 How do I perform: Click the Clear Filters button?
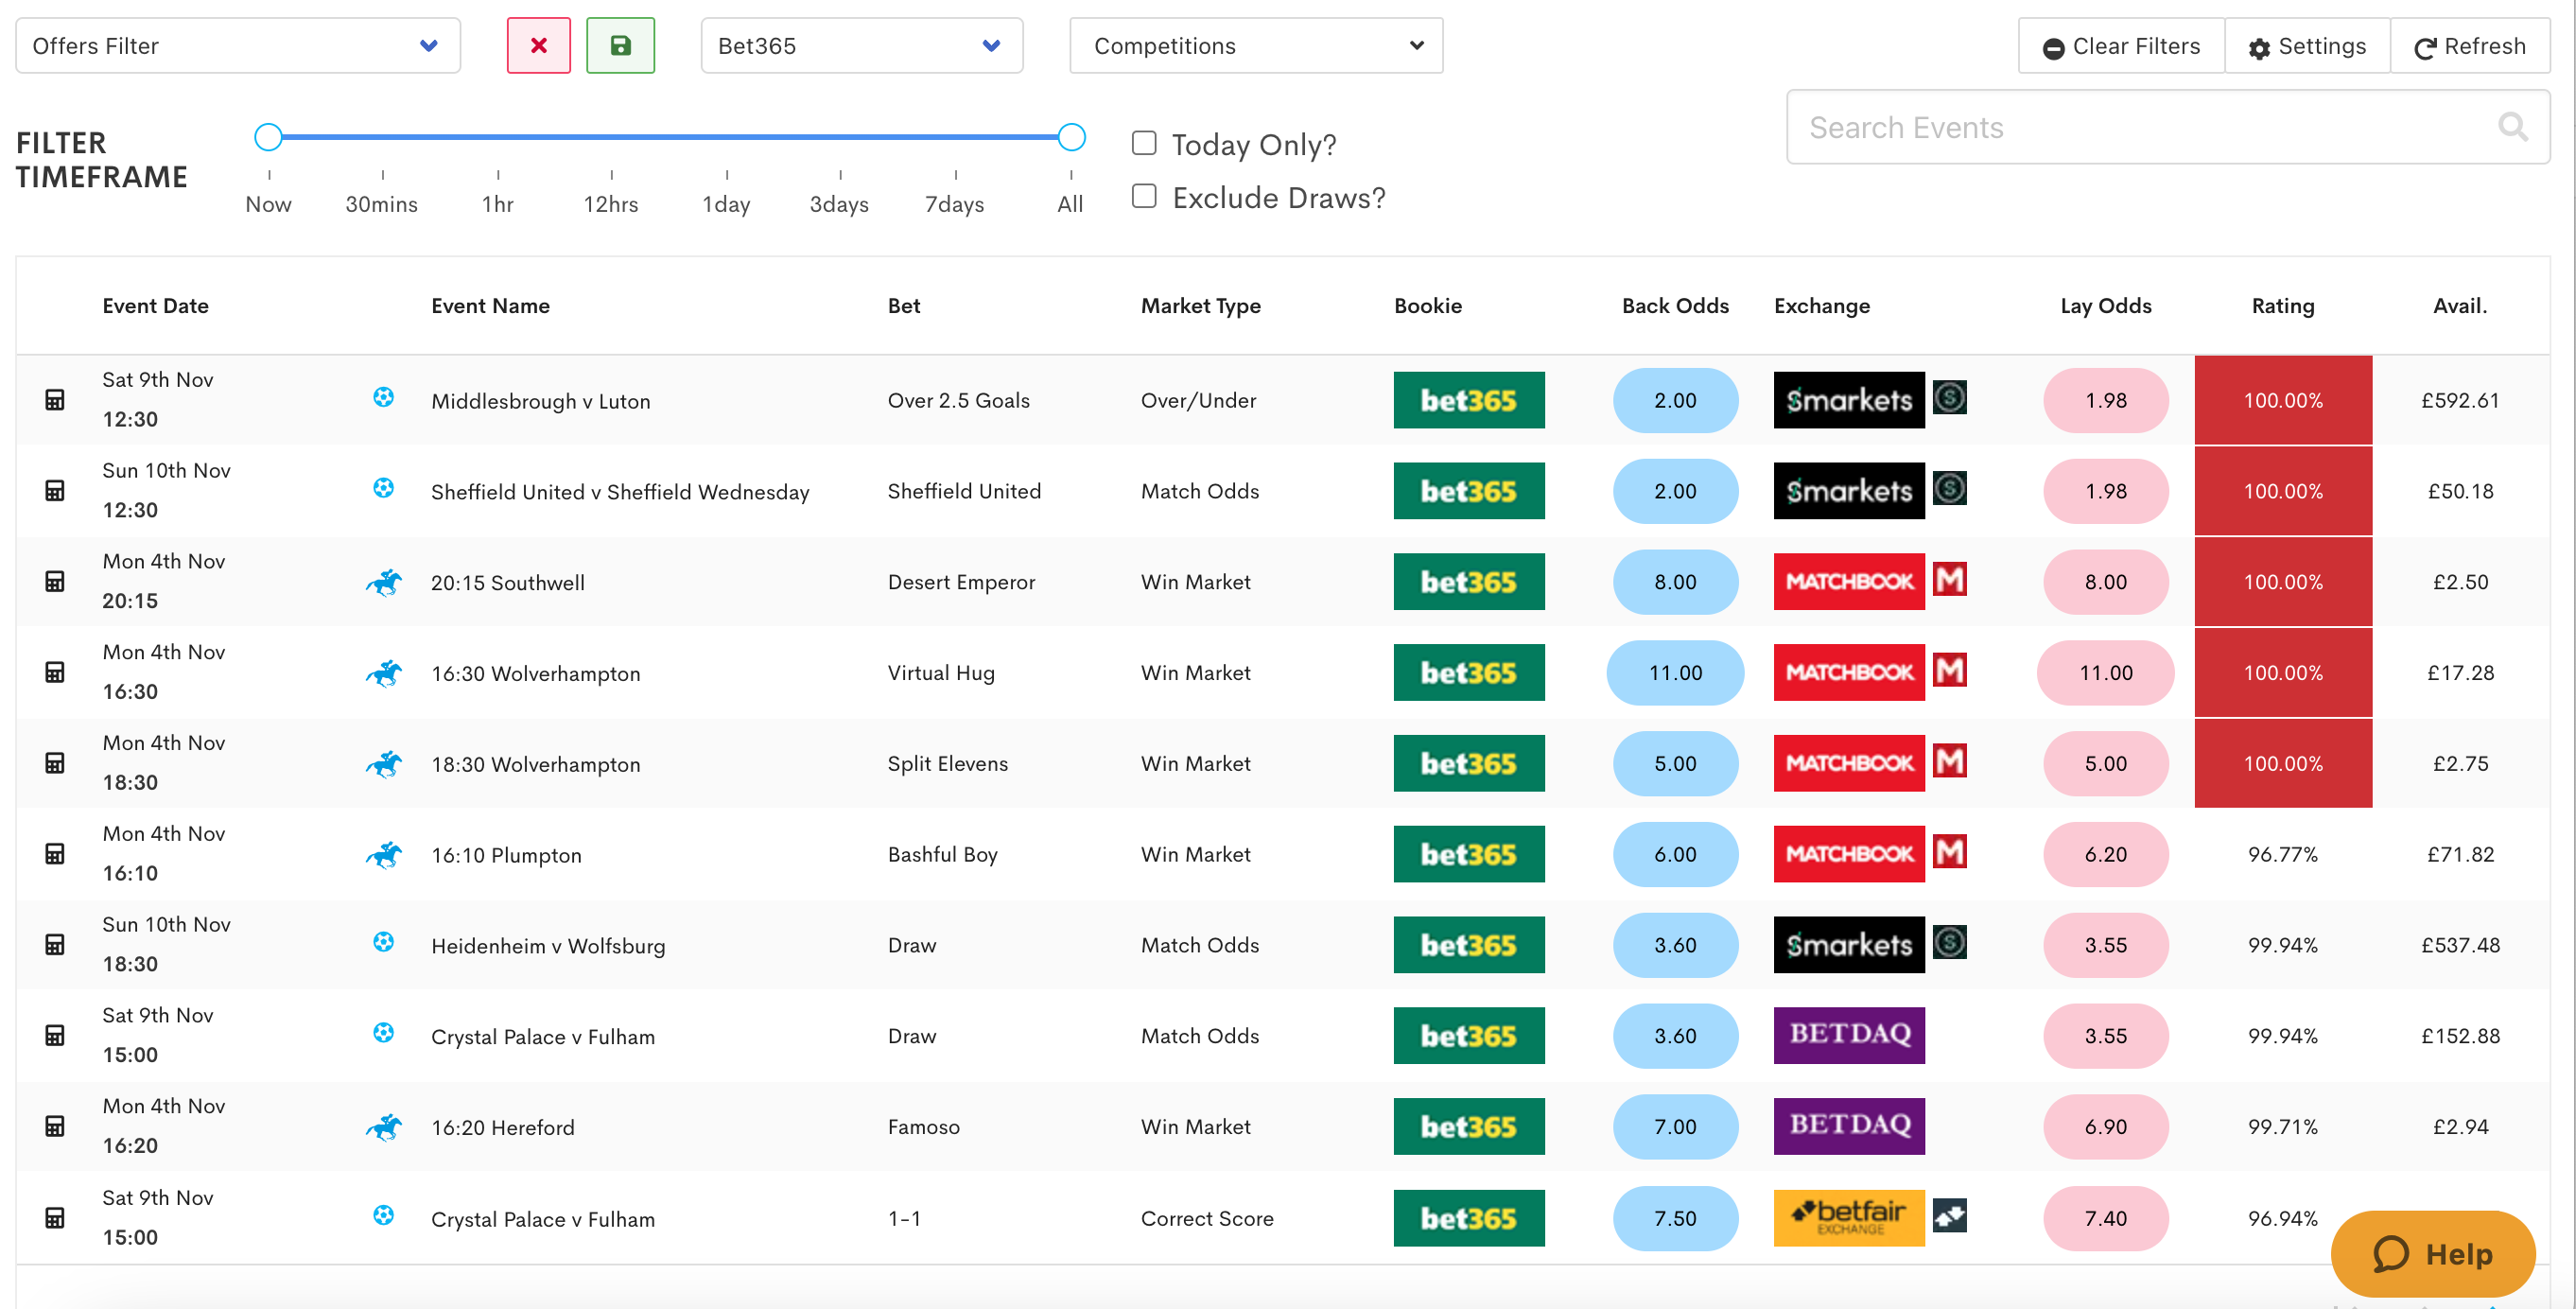2122,45
